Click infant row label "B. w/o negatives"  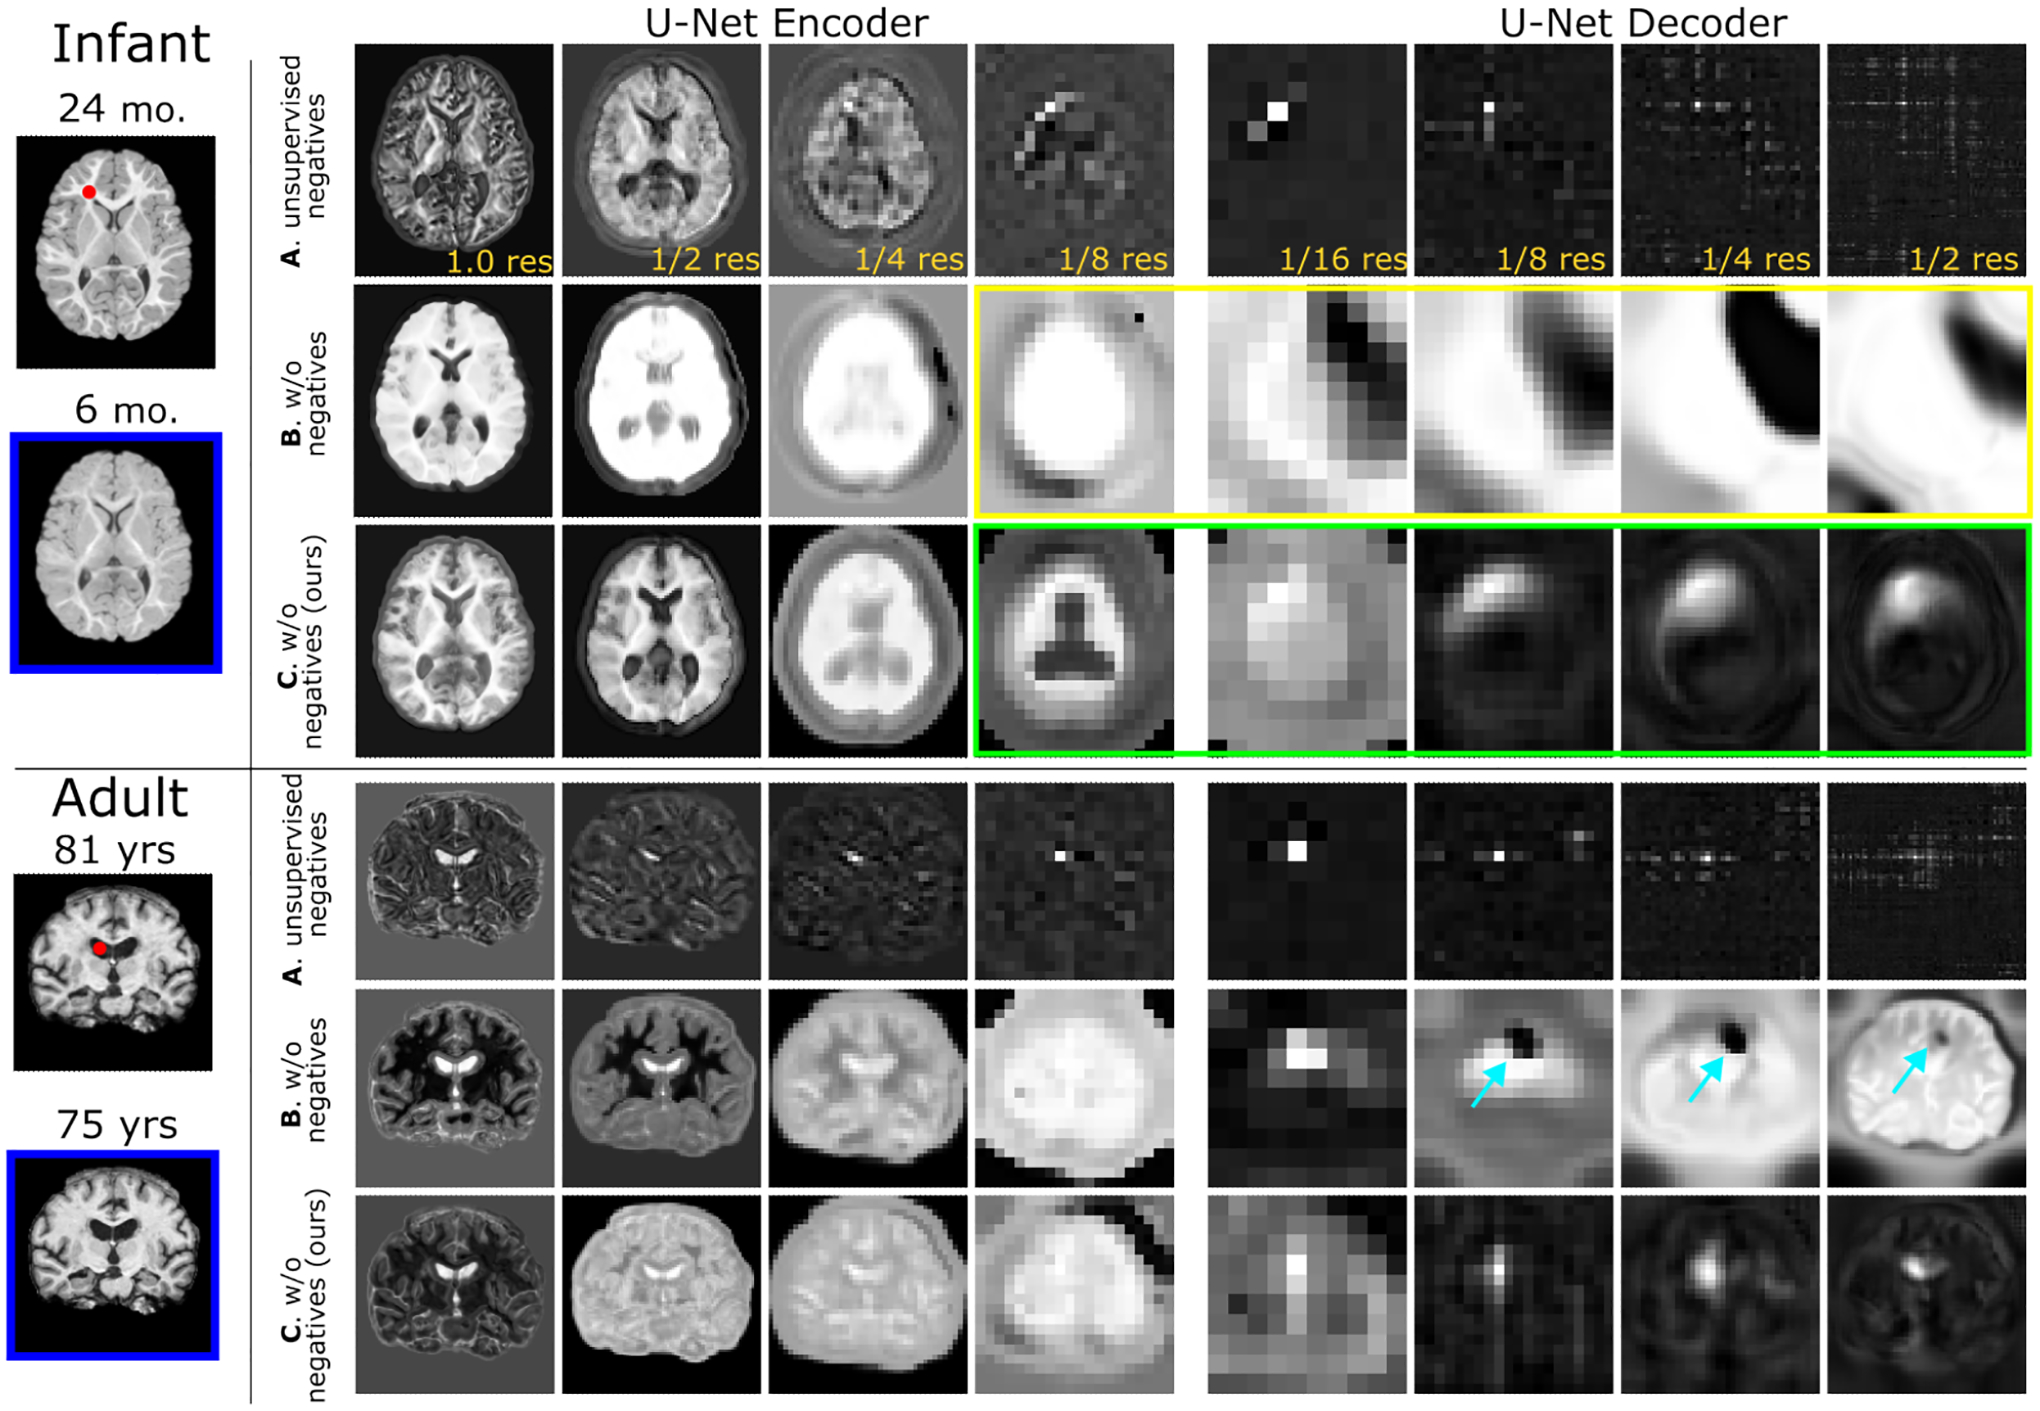pyautogui.click(x=303, y=394)
